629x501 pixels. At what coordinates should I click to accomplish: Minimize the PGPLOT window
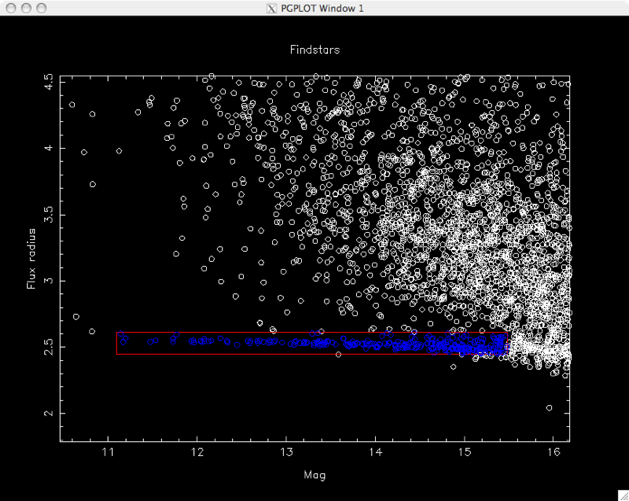26,8
